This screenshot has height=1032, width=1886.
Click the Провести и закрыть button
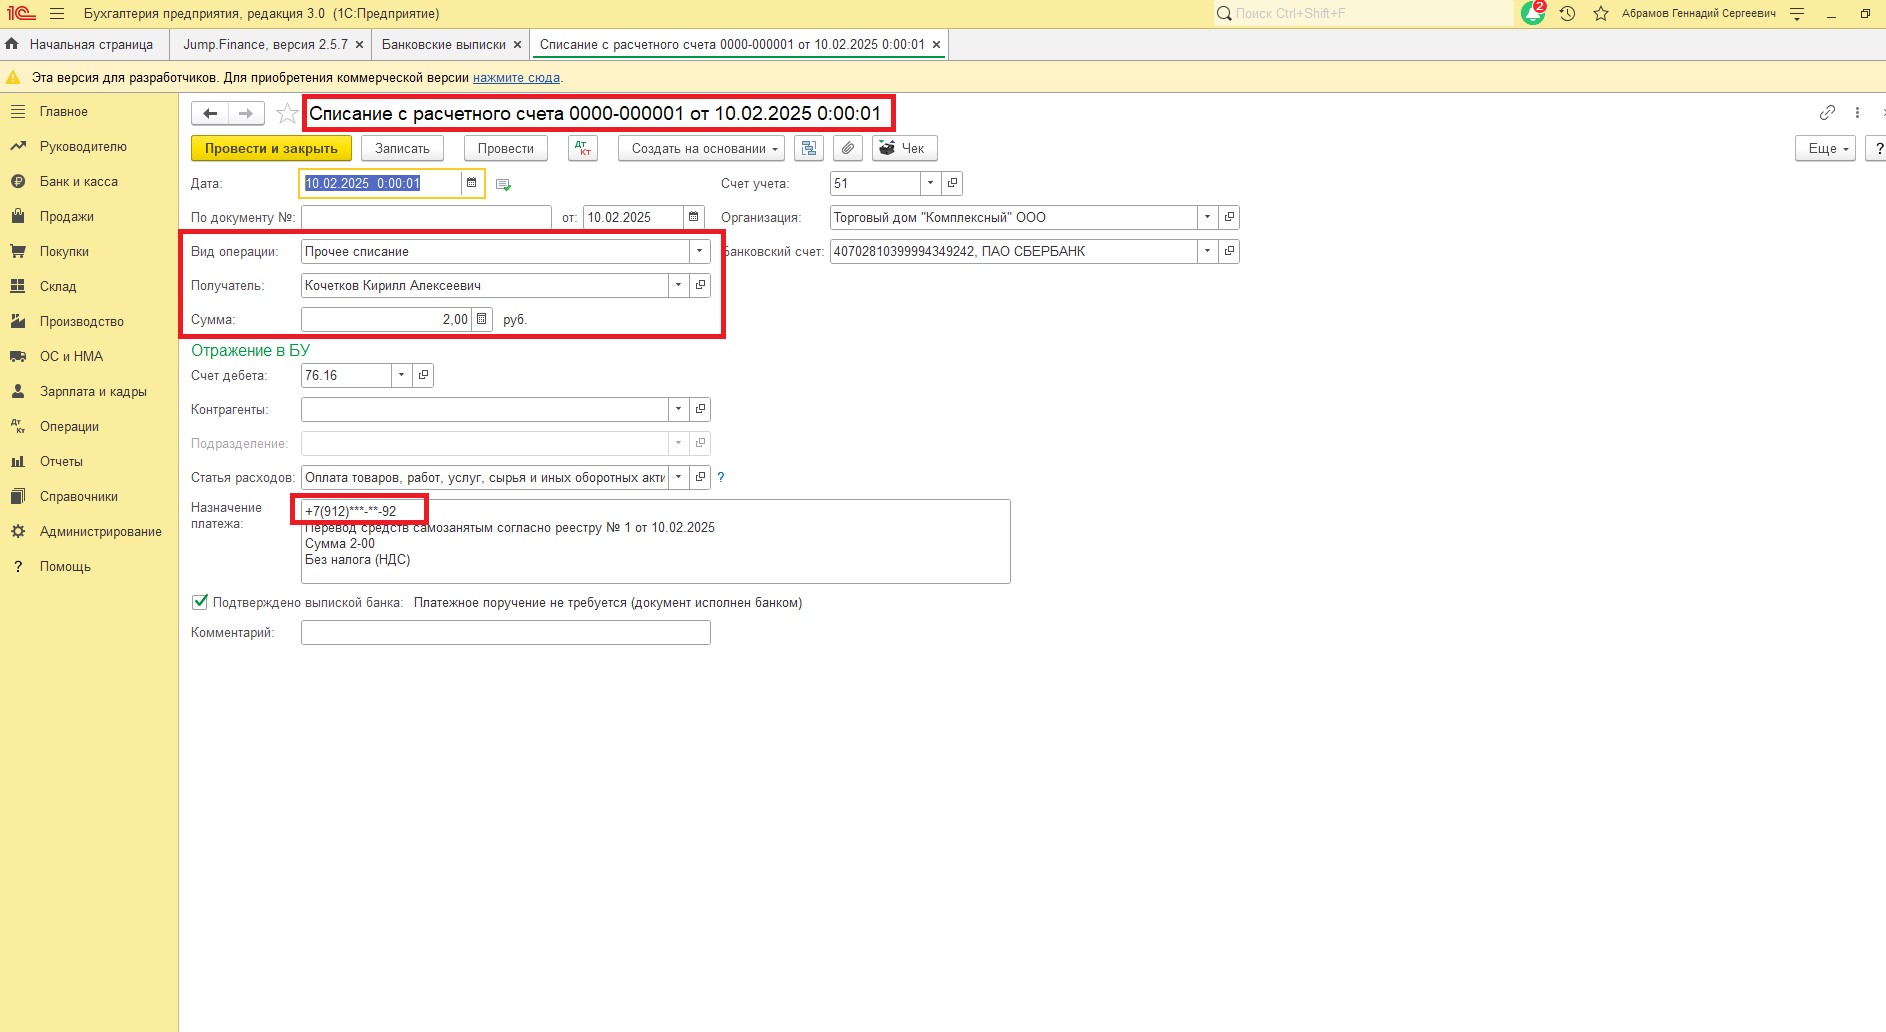(x=271, y=148)
